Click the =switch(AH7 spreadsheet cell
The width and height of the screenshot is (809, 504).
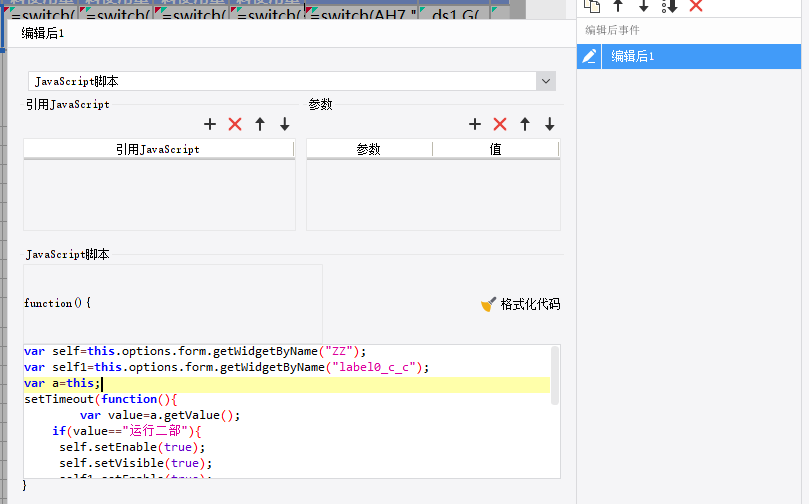(x=362, y=13)
